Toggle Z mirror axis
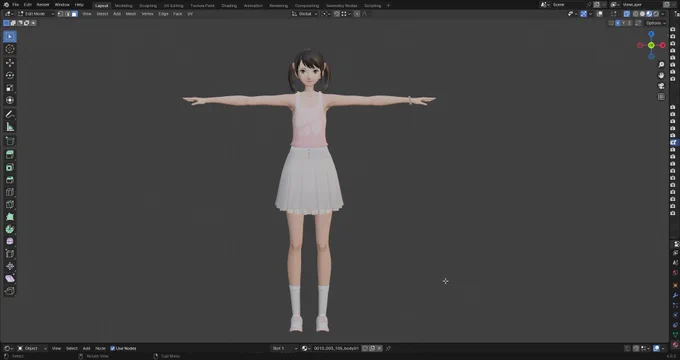The height and width of the screenshot is (360, 680). [x=629, y=23]
